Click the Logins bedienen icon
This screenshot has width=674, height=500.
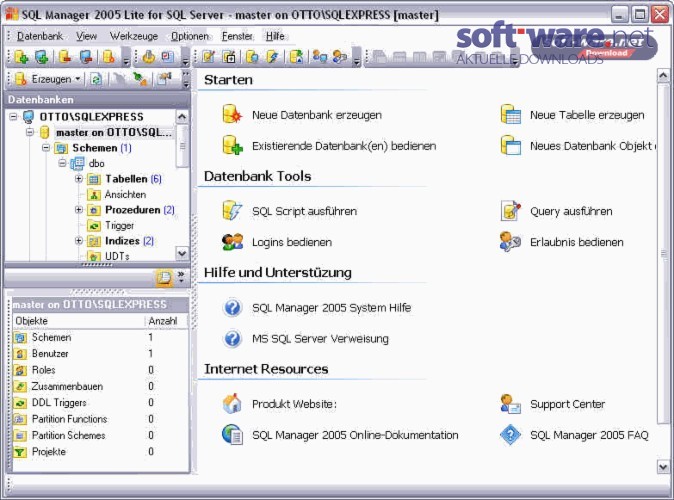tap(232, 242)
